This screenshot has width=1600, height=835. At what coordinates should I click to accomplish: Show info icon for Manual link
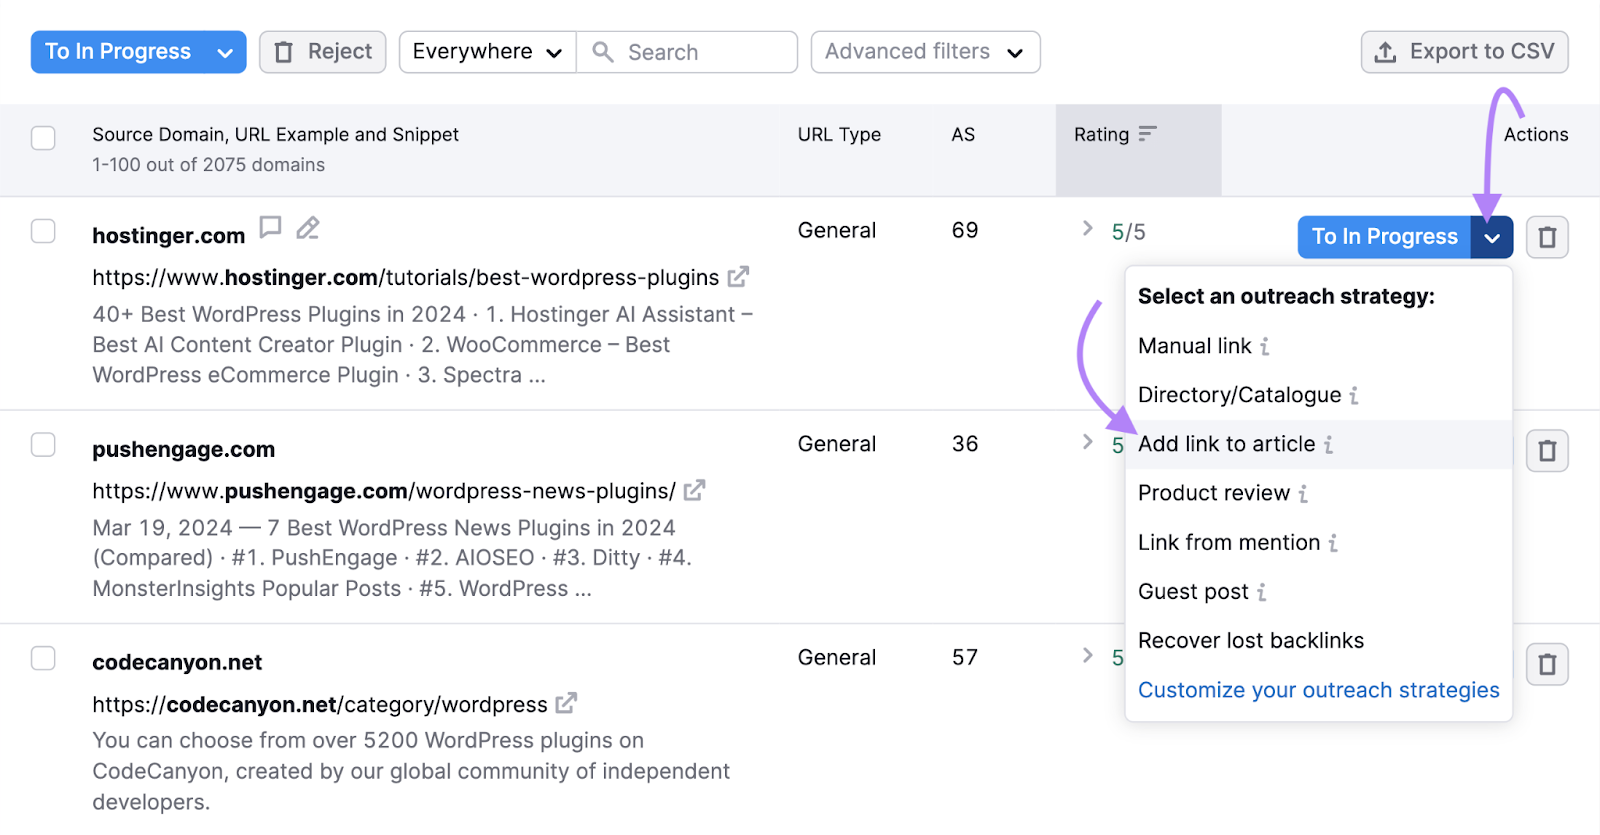click(1265, 347)
